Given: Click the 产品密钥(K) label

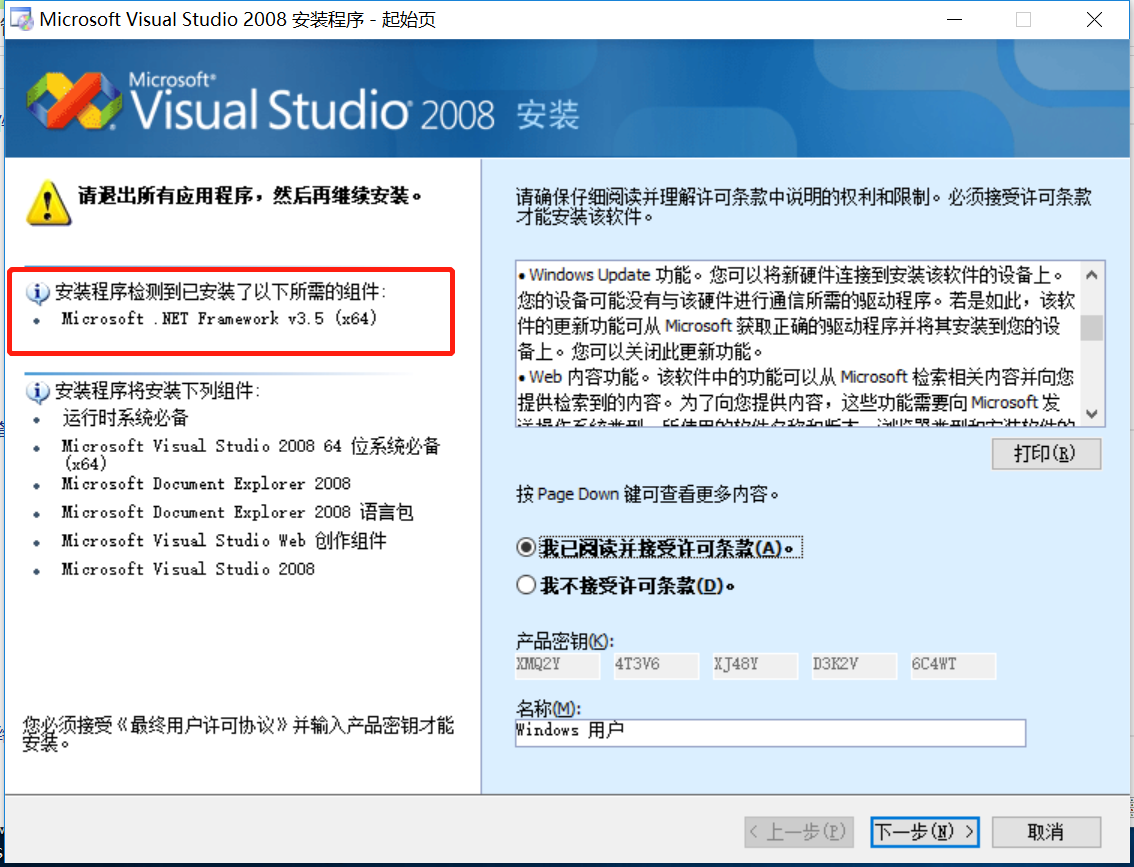Looking at the screenshot, I should coord(565,641).
